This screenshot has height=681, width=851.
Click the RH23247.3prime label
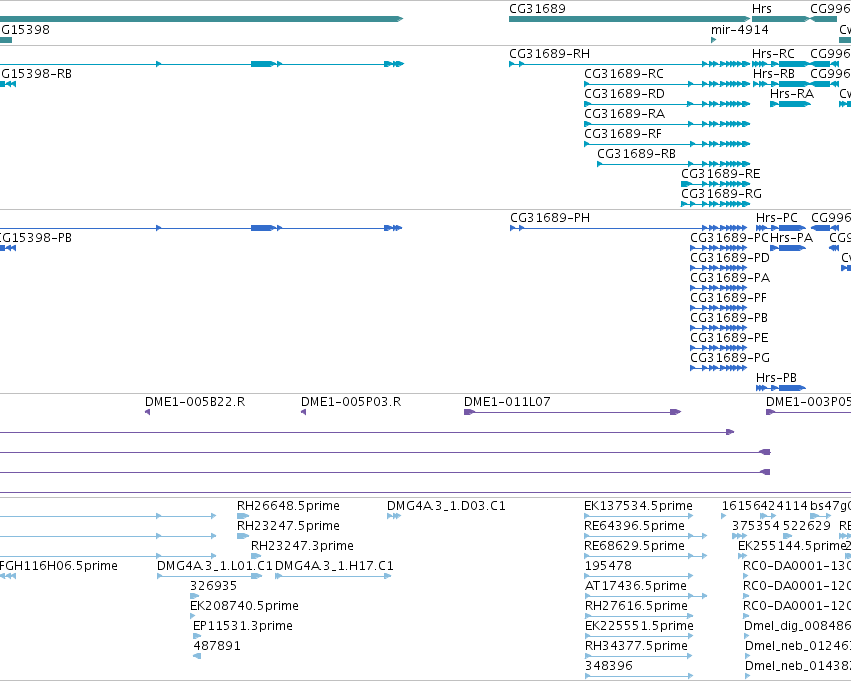tap(302, 546)
